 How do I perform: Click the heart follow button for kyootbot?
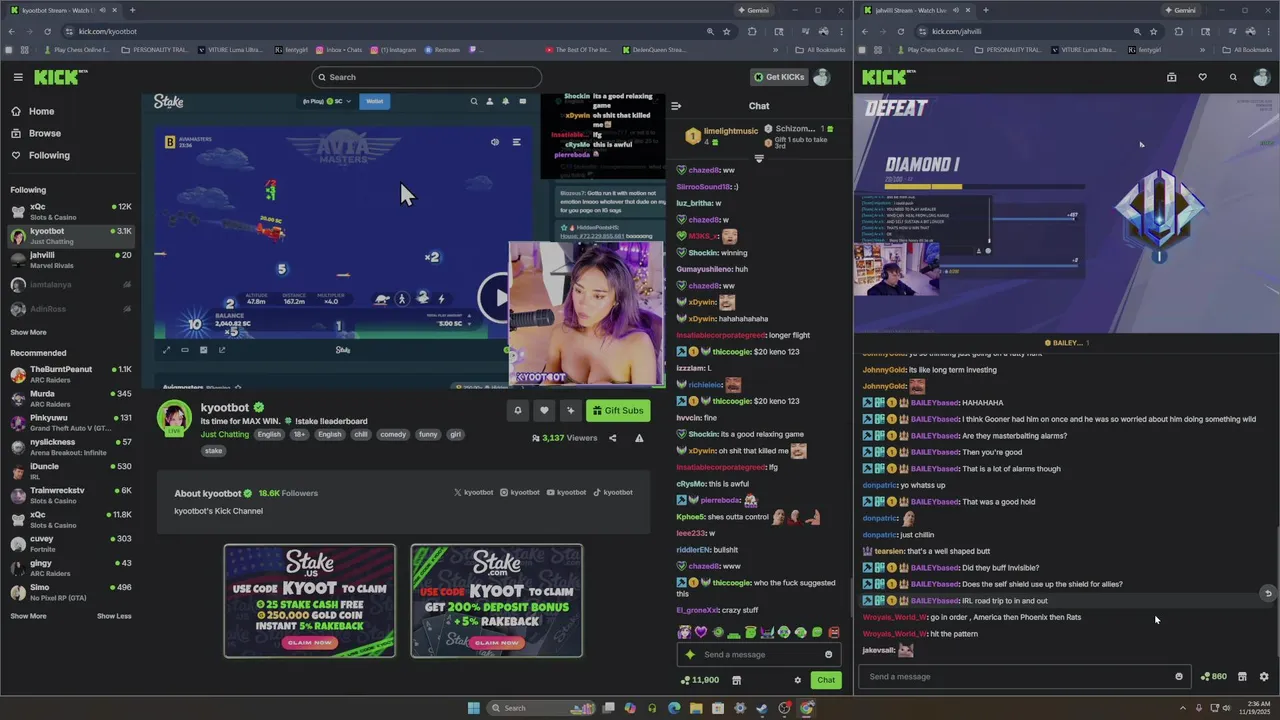pyautogui.click(x=544, y=410)
